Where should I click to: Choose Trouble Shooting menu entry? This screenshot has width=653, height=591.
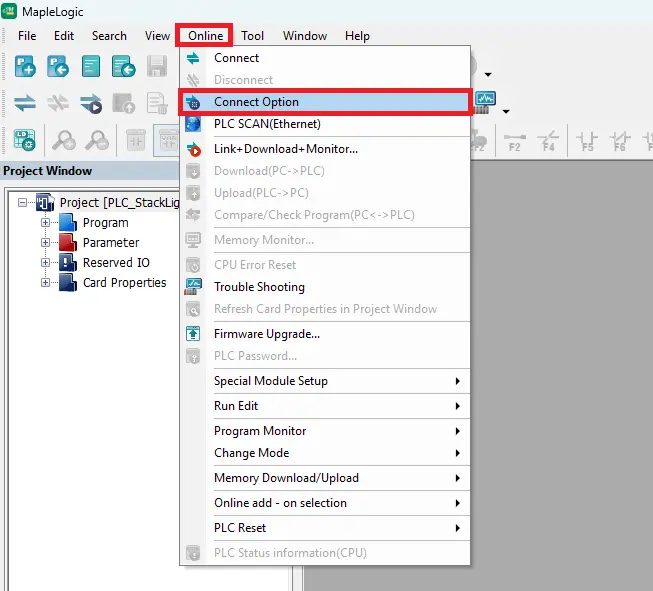[325, 287]
